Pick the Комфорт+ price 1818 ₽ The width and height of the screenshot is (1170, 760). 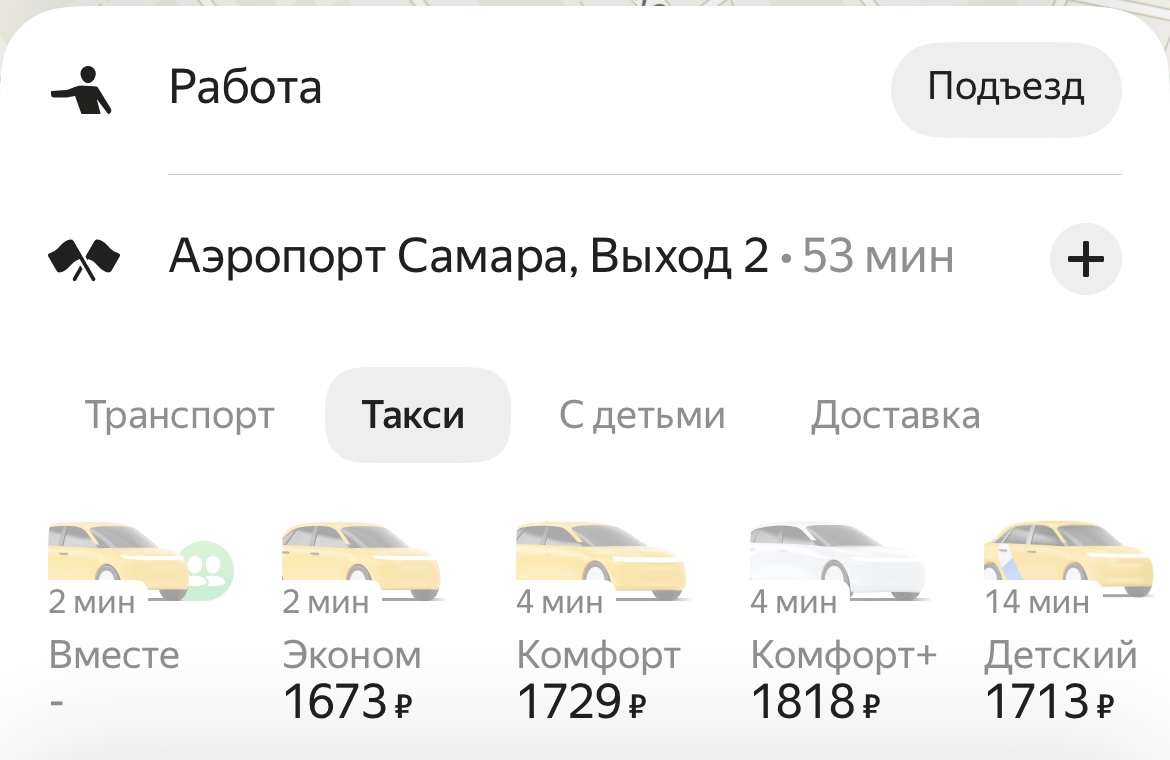815,702
